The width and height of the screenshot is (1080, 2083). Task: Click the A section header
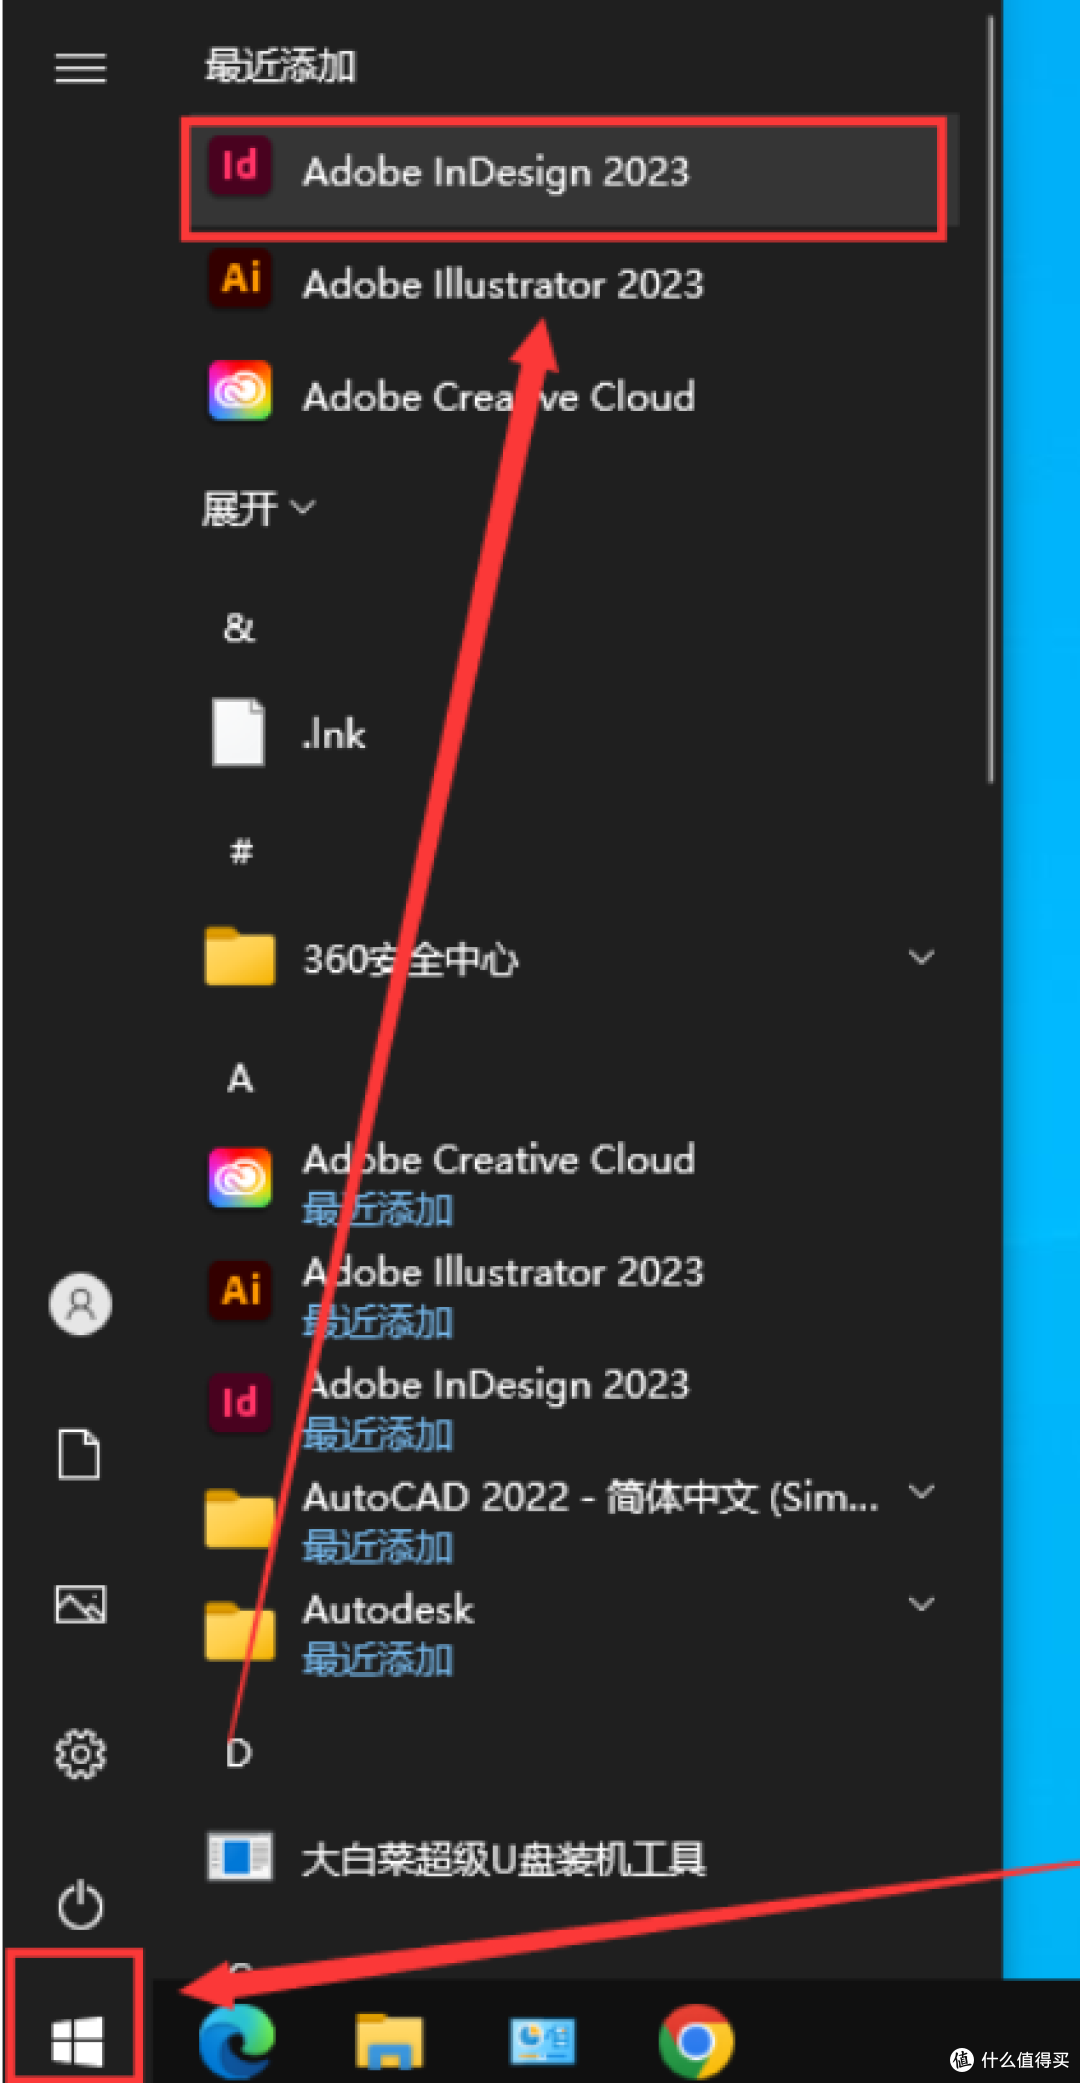240,1078
